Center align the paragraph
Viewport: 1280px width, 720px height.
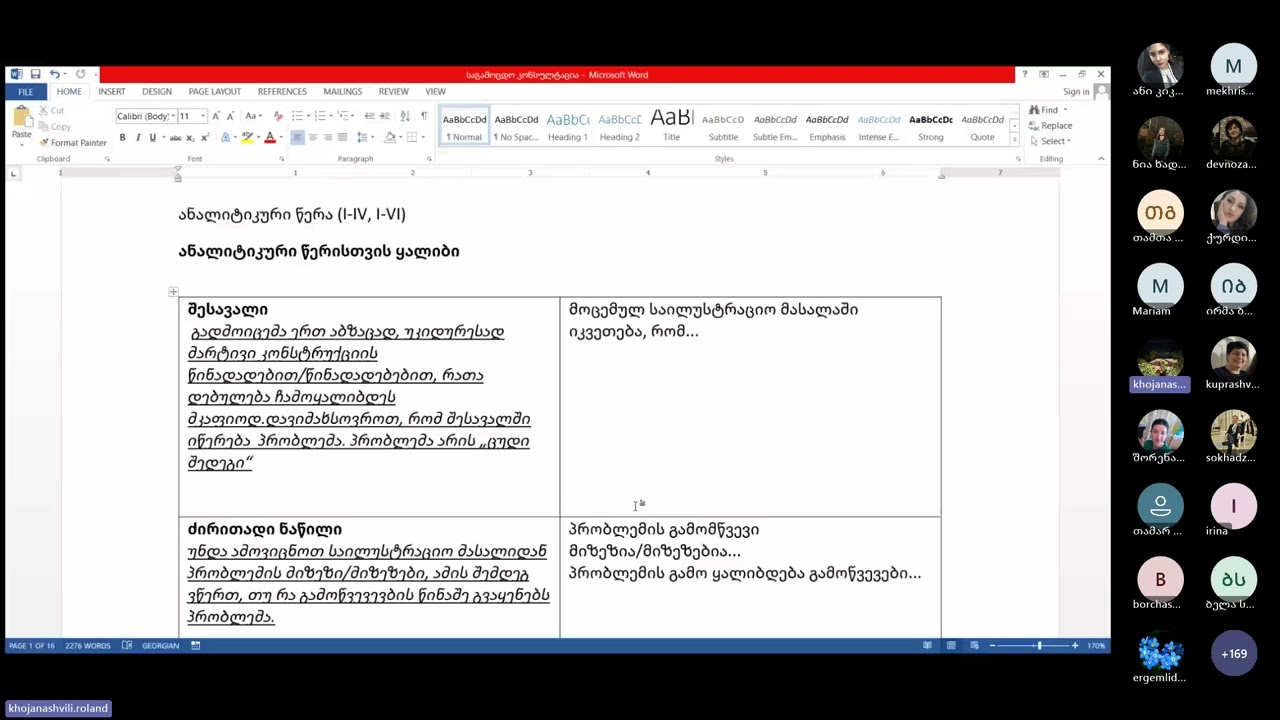click(x=312, y=138)
